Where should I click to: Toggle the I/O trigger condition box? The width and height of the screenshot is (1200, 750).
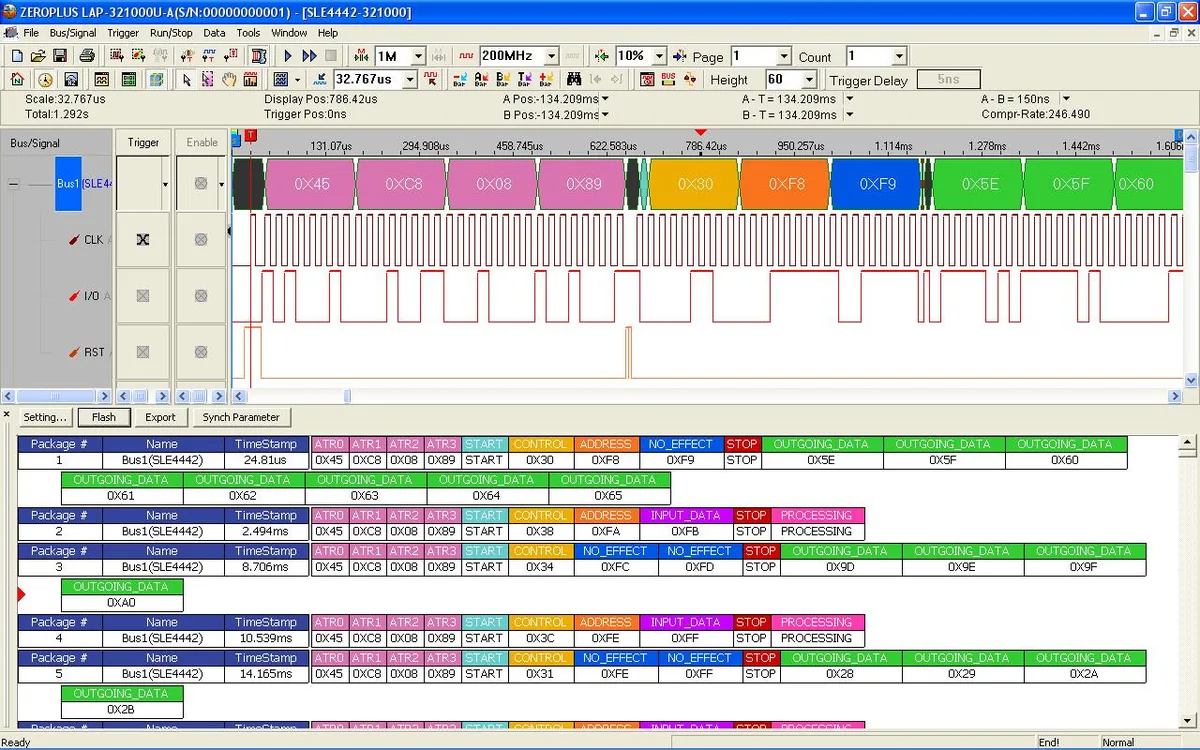pos(143,296)
